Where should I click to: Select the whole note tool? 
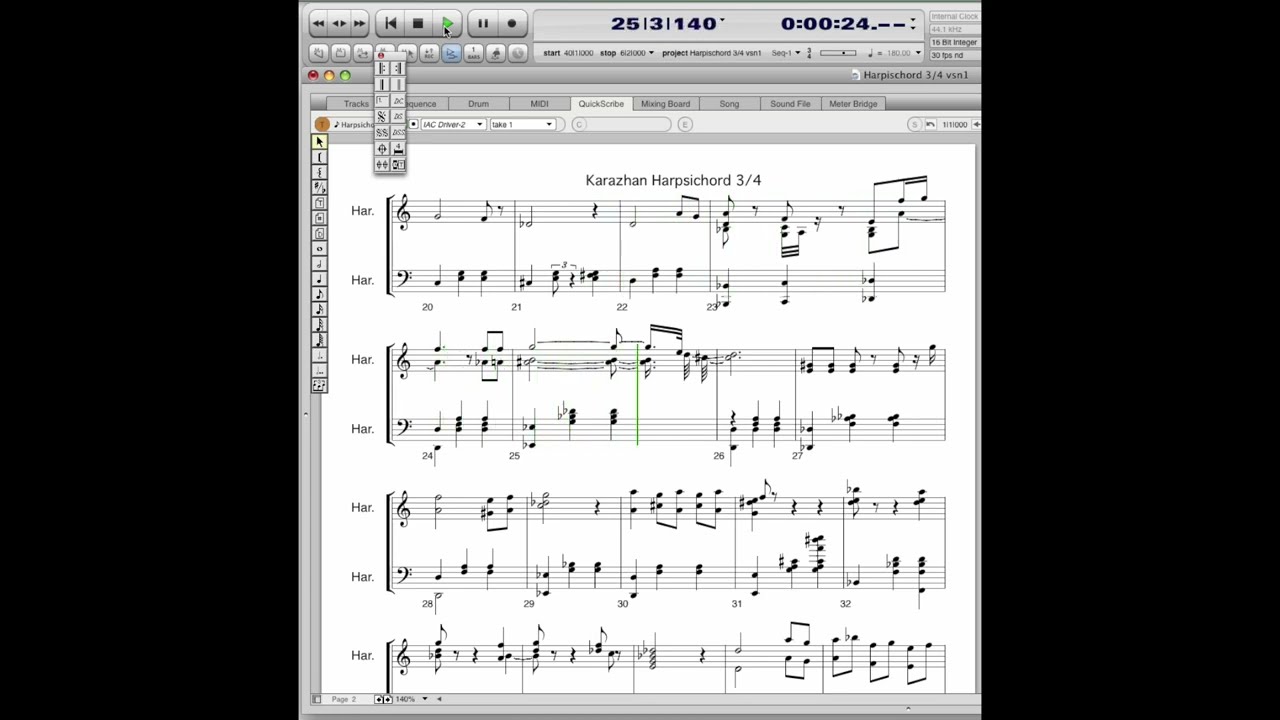[x=319, y=247]
